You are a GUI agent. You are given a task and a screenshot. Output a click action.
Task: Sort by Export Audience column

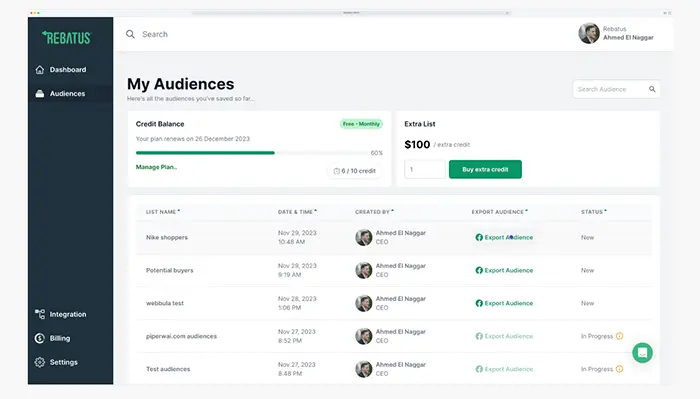(500, 212)
